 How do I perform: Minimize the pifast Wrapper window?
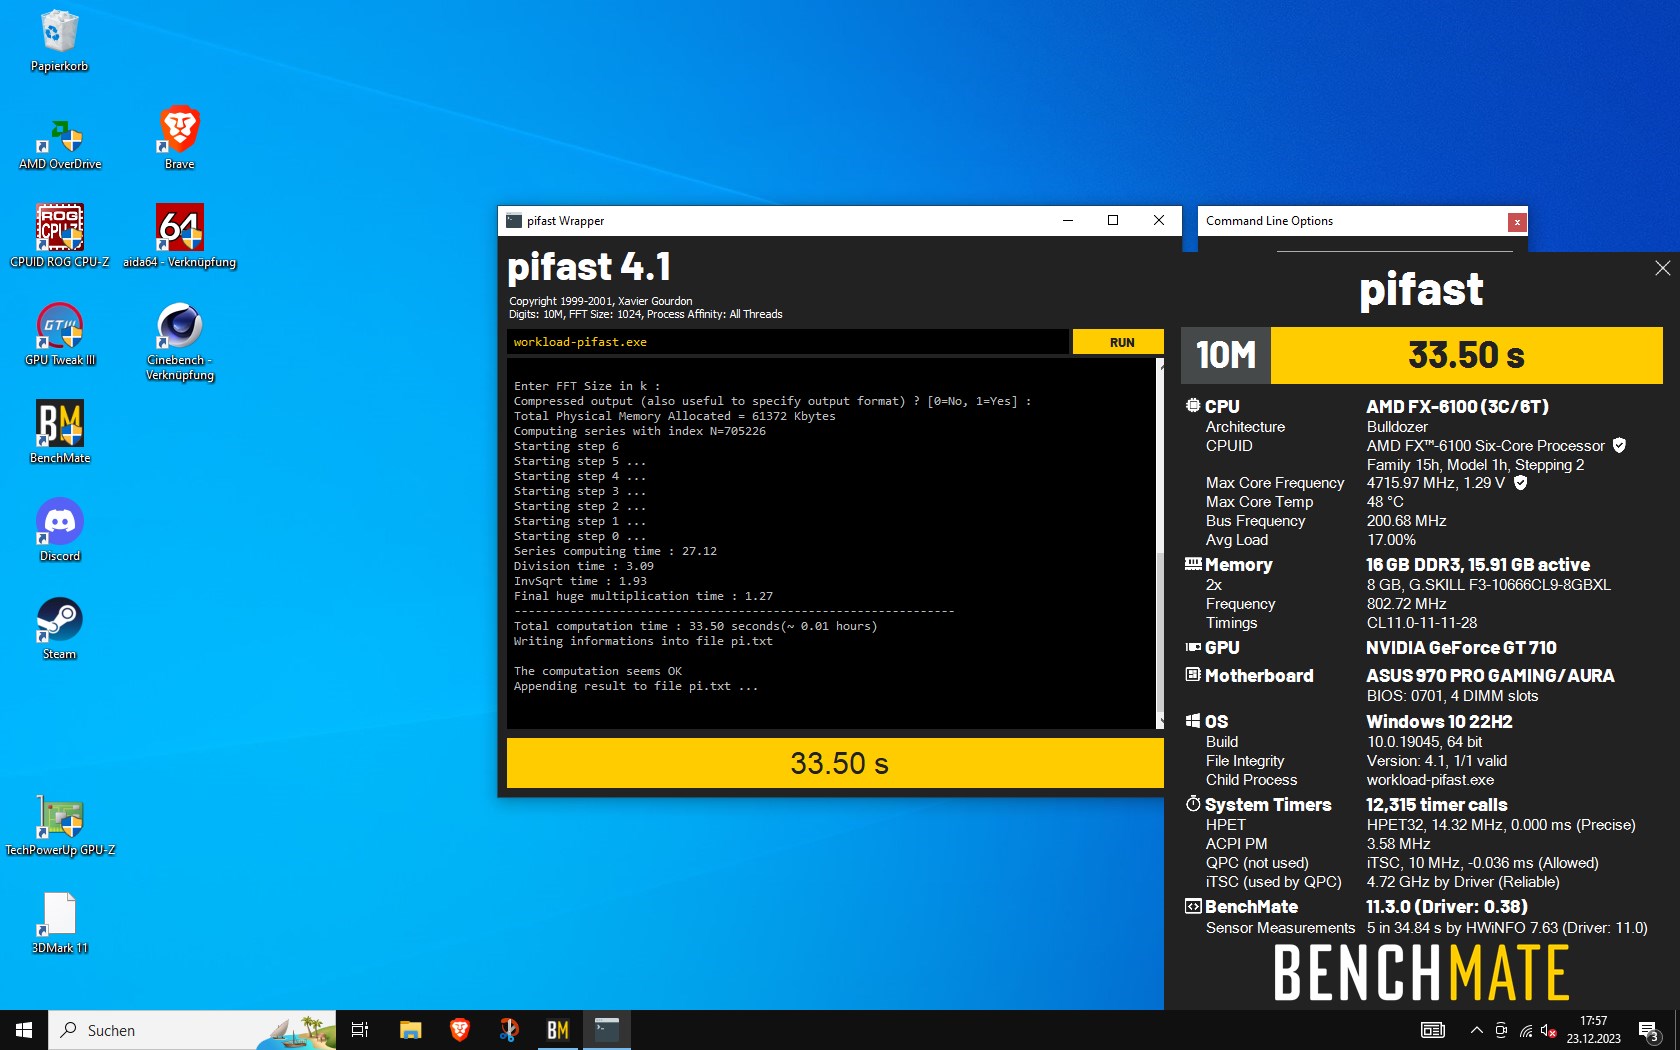1067,221
